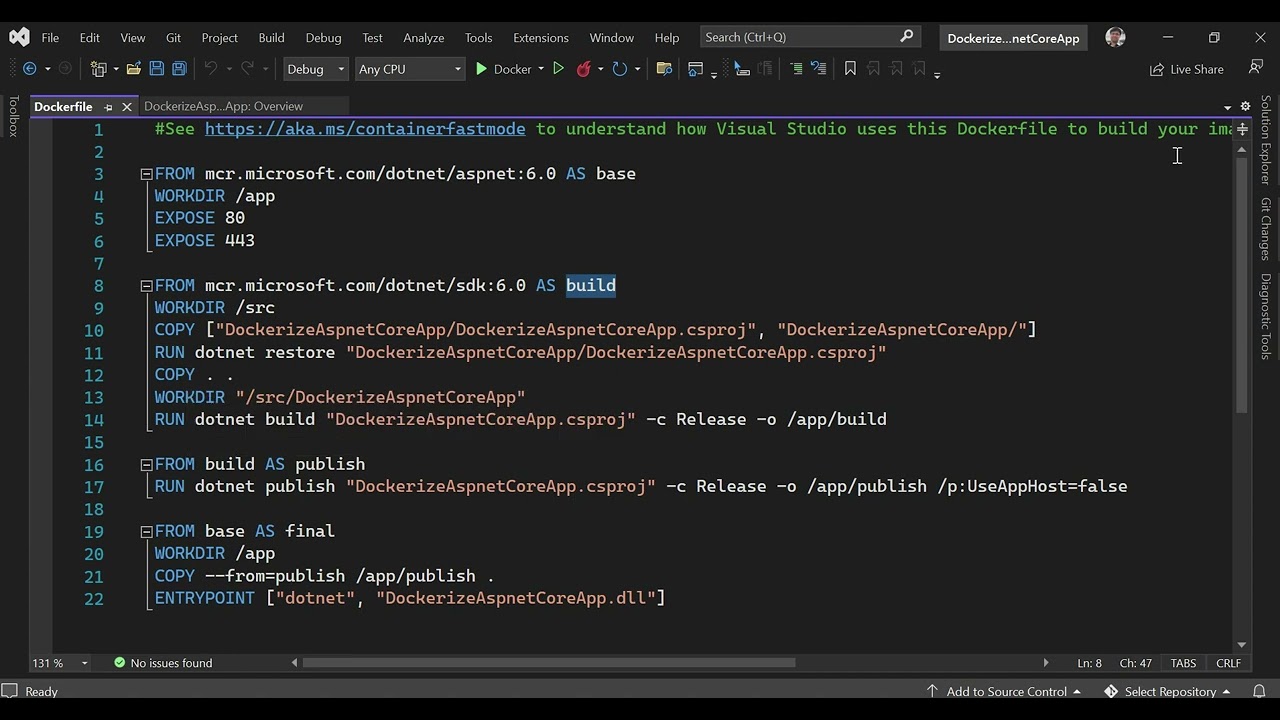Open the Git menu
The height and width of the screenshot is (720, 1280).
(173, 37)
